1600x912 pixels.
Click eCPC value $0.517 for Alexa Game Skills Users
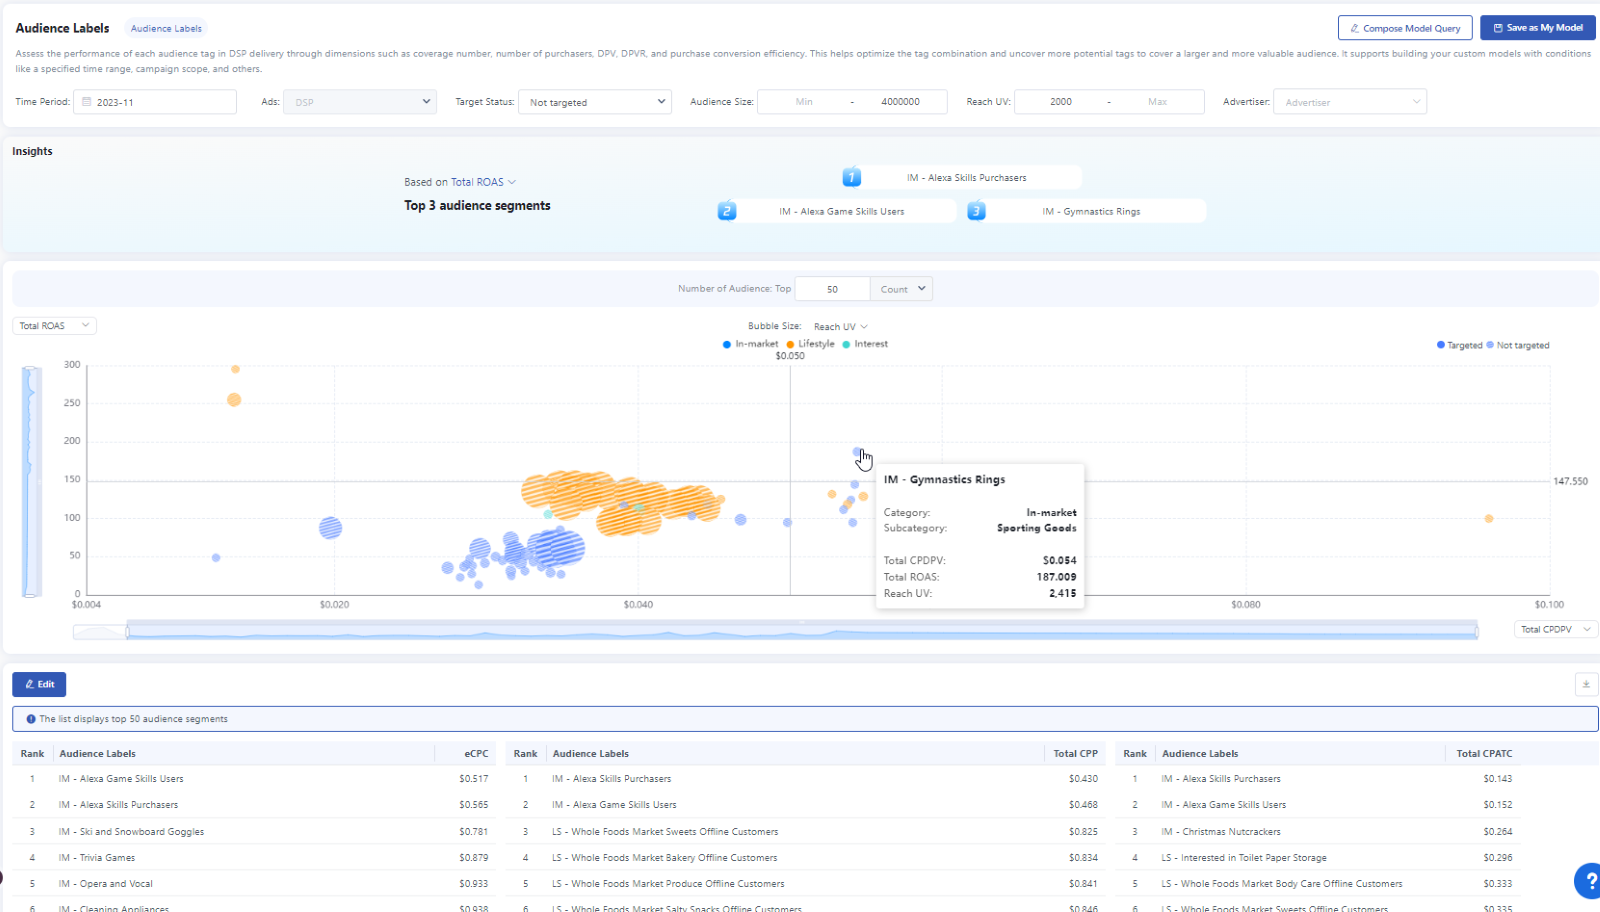point(474,779)
